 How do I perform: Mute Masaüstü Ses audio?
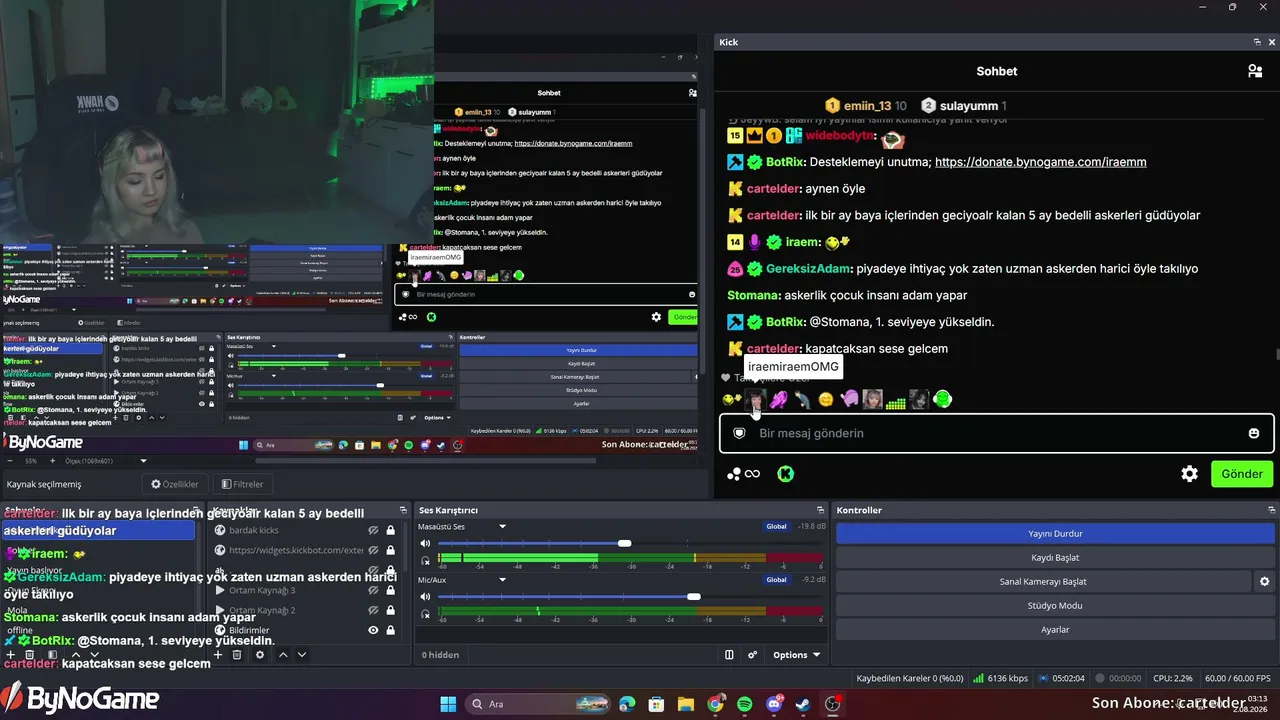(x=425, y=543)
